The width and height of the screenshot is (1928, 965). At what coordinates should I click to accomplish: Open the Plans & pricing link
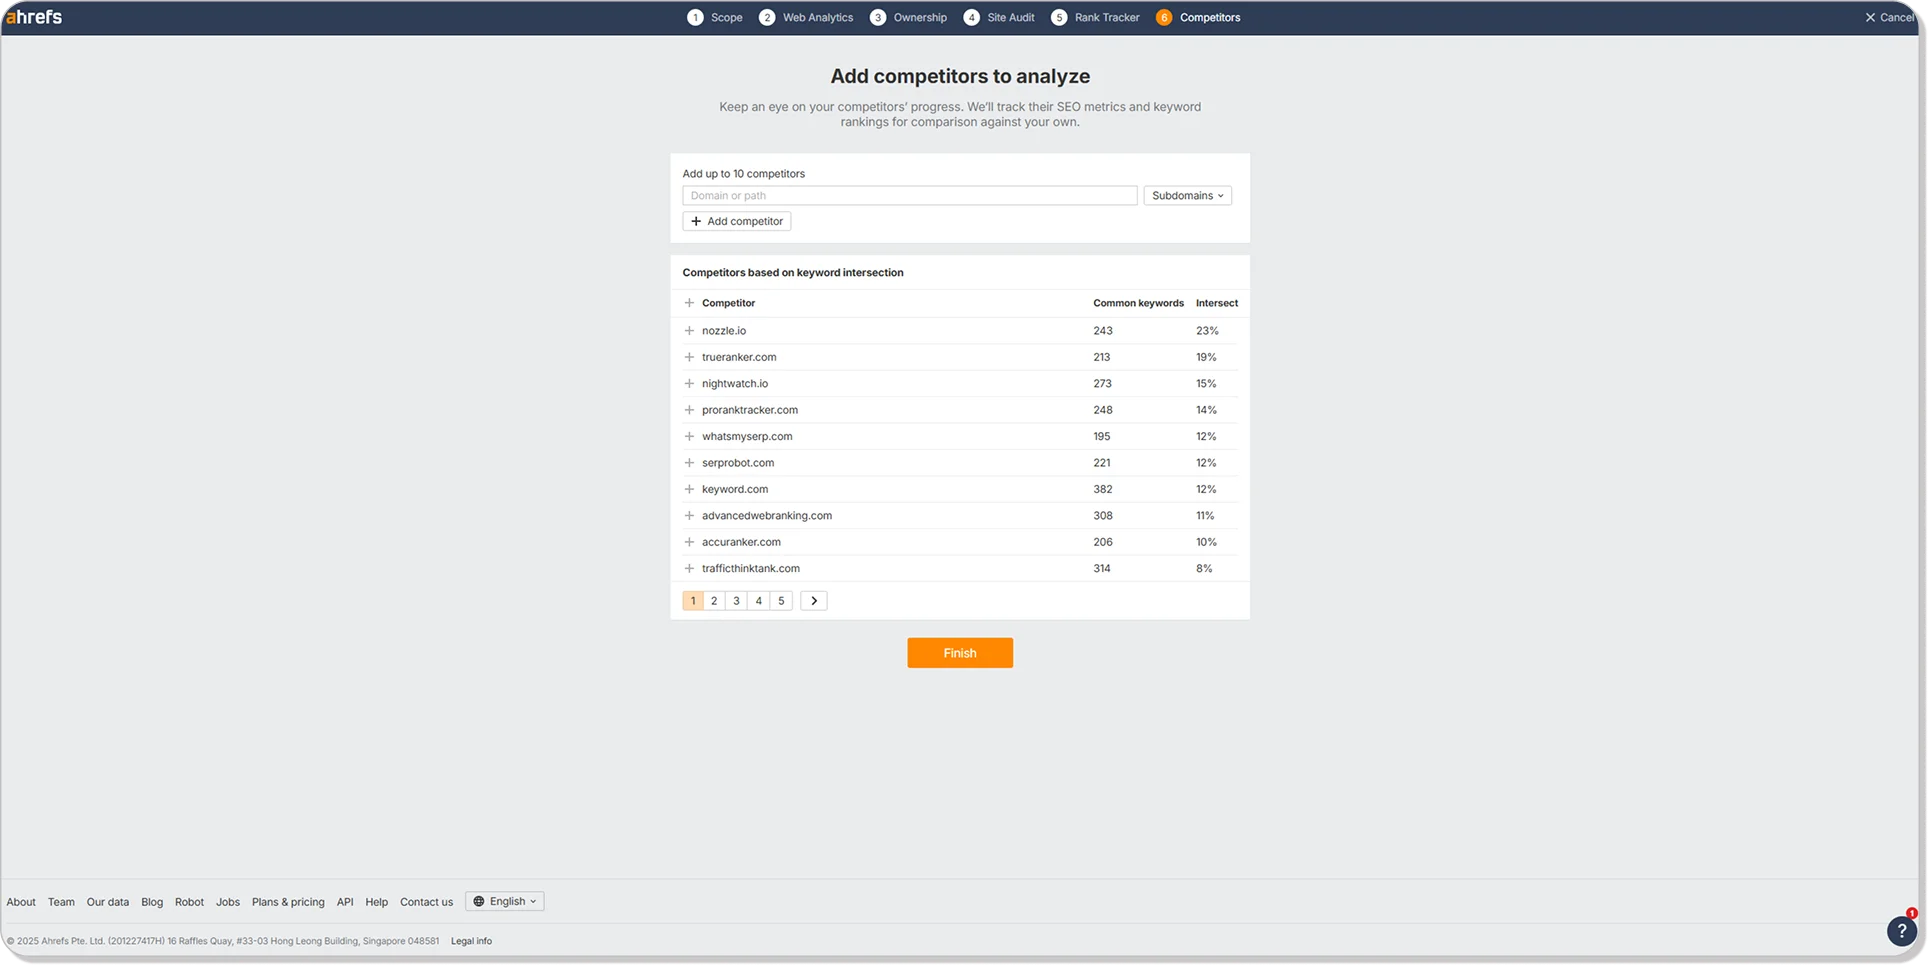pyautogui.click(x=288, y=902)
